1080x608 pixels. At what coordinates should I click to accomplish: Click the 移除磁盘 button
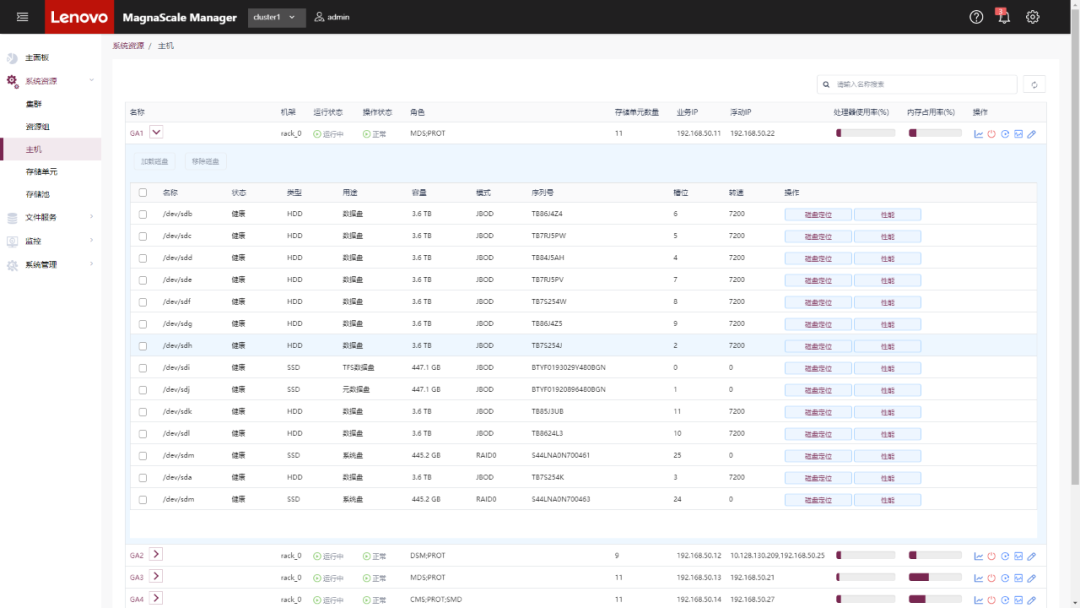tap(205, 162)
